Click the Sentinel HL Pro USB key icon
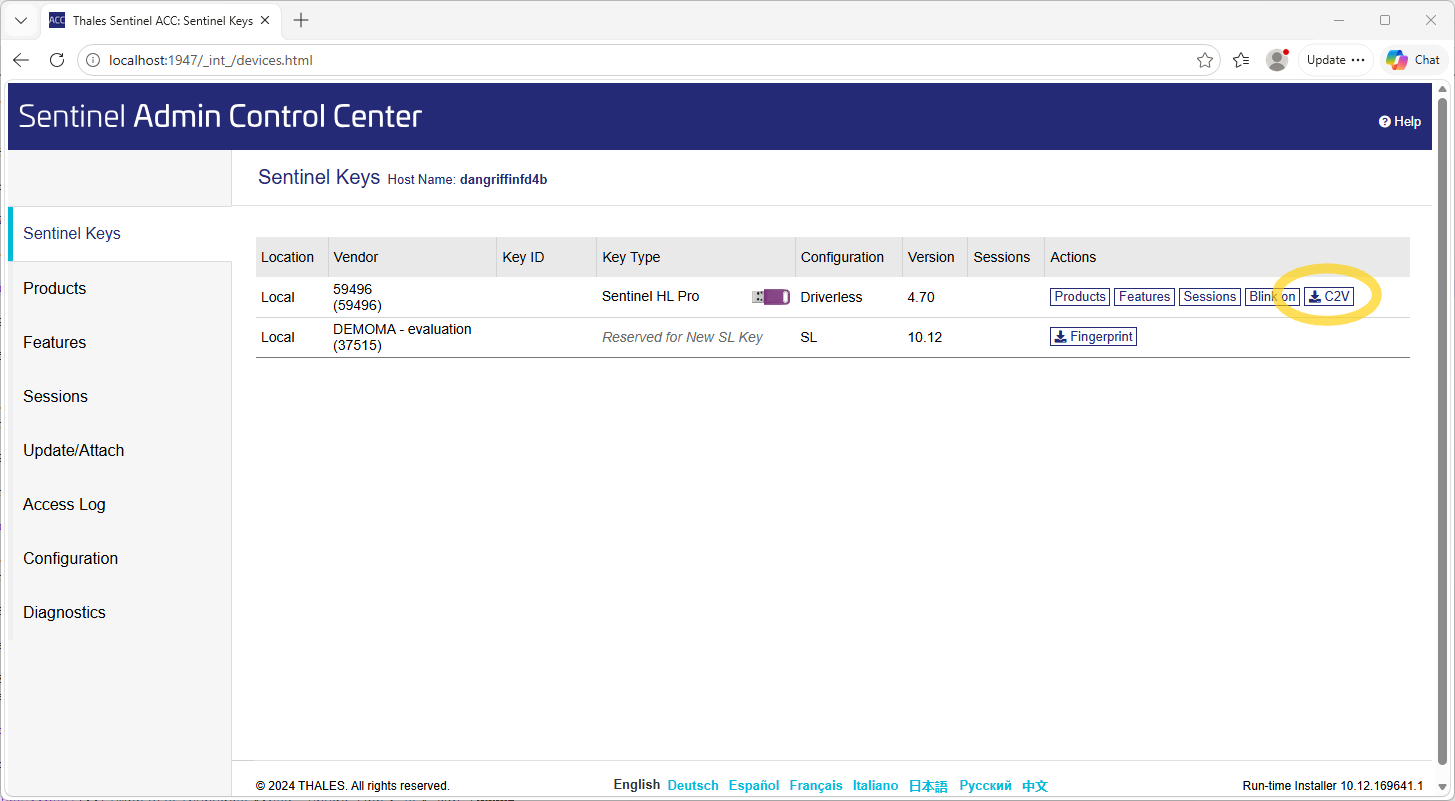The image size is (1455, 801). pyautogui.click(x=771, y=297)
